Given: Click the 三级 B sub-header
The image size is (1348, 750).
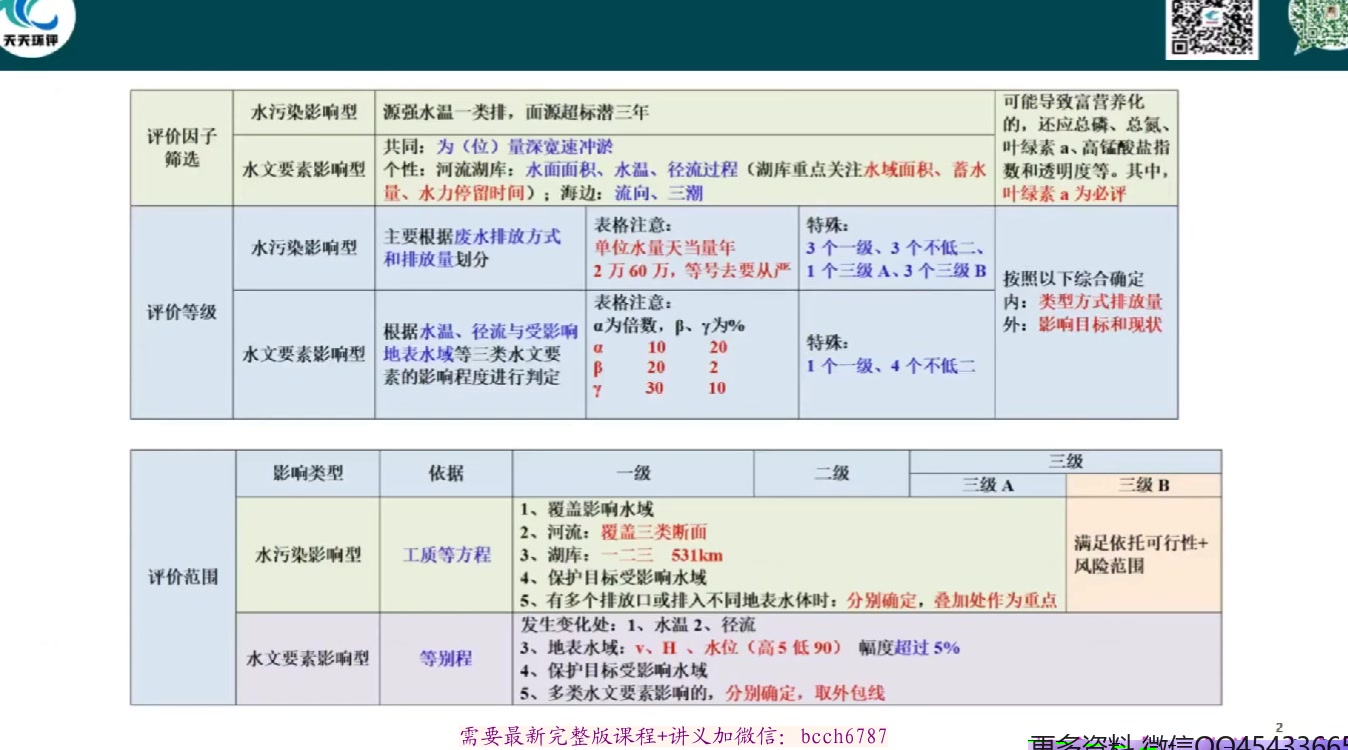Looking at the screenshot, I should pyautogui.click(x=1144, y=485).
